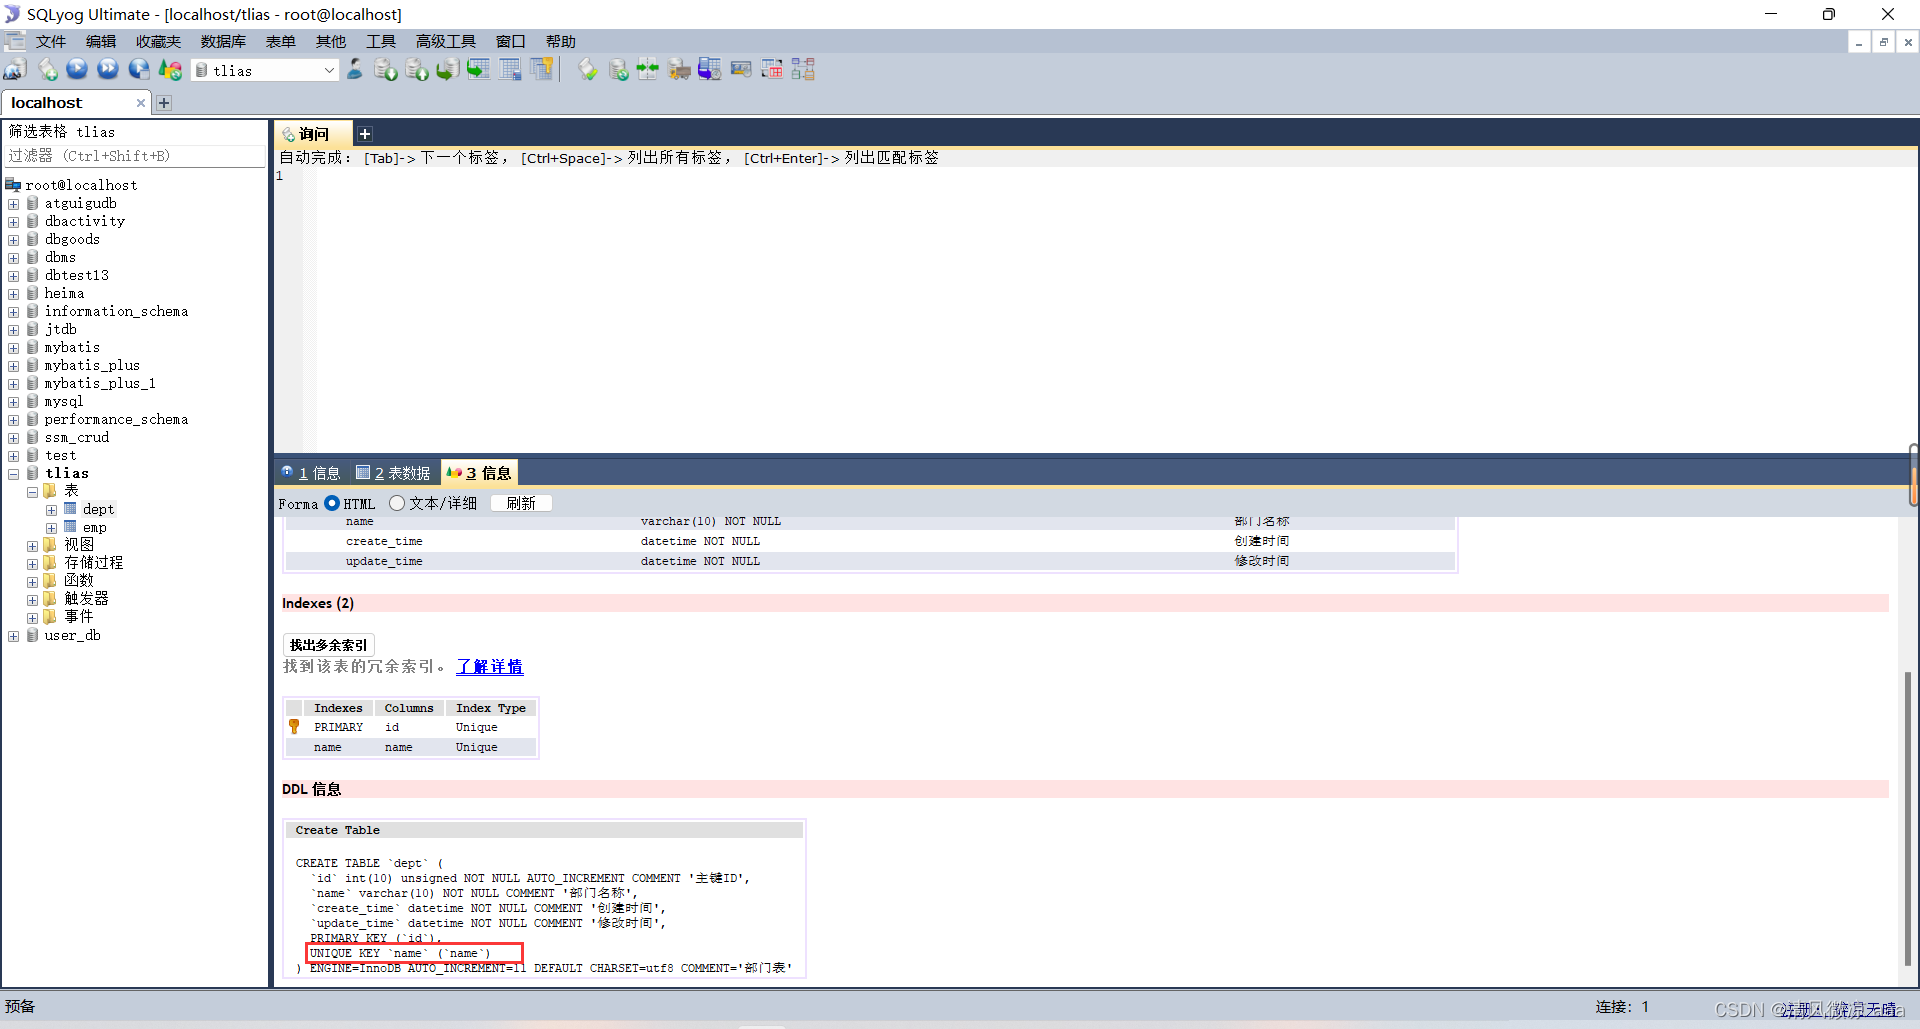Click the delivery truck toolbar icon
The width and height of the screenshot is (1920, 1029).
pyautogui.click(x=679, y=70)
